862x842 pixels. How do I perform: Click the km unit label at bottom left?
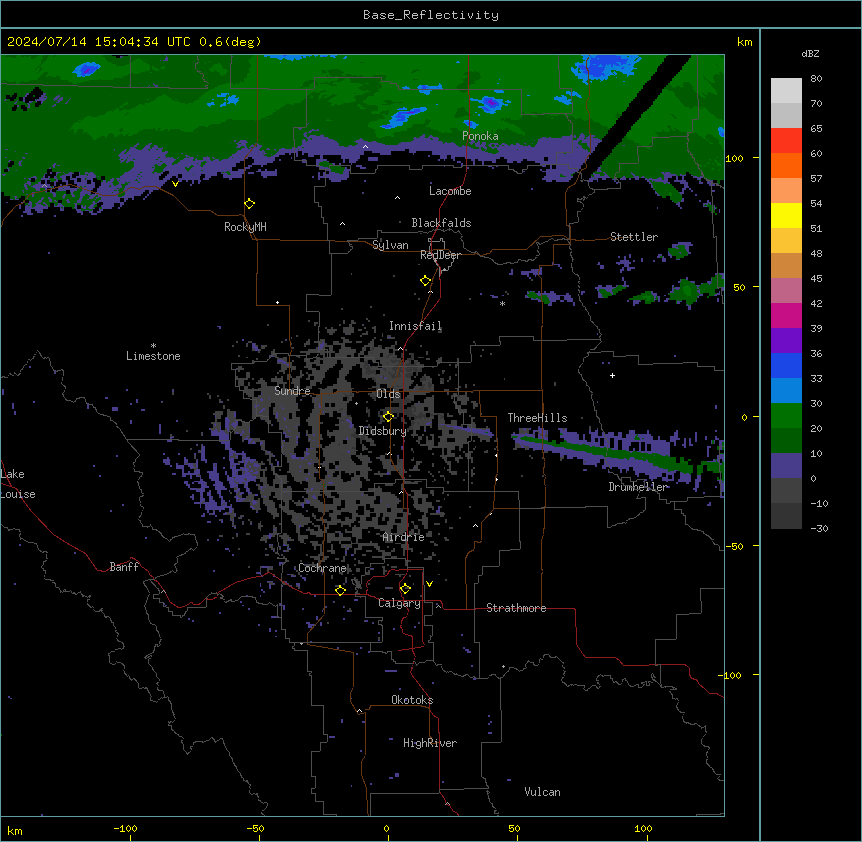click(15, 831)
